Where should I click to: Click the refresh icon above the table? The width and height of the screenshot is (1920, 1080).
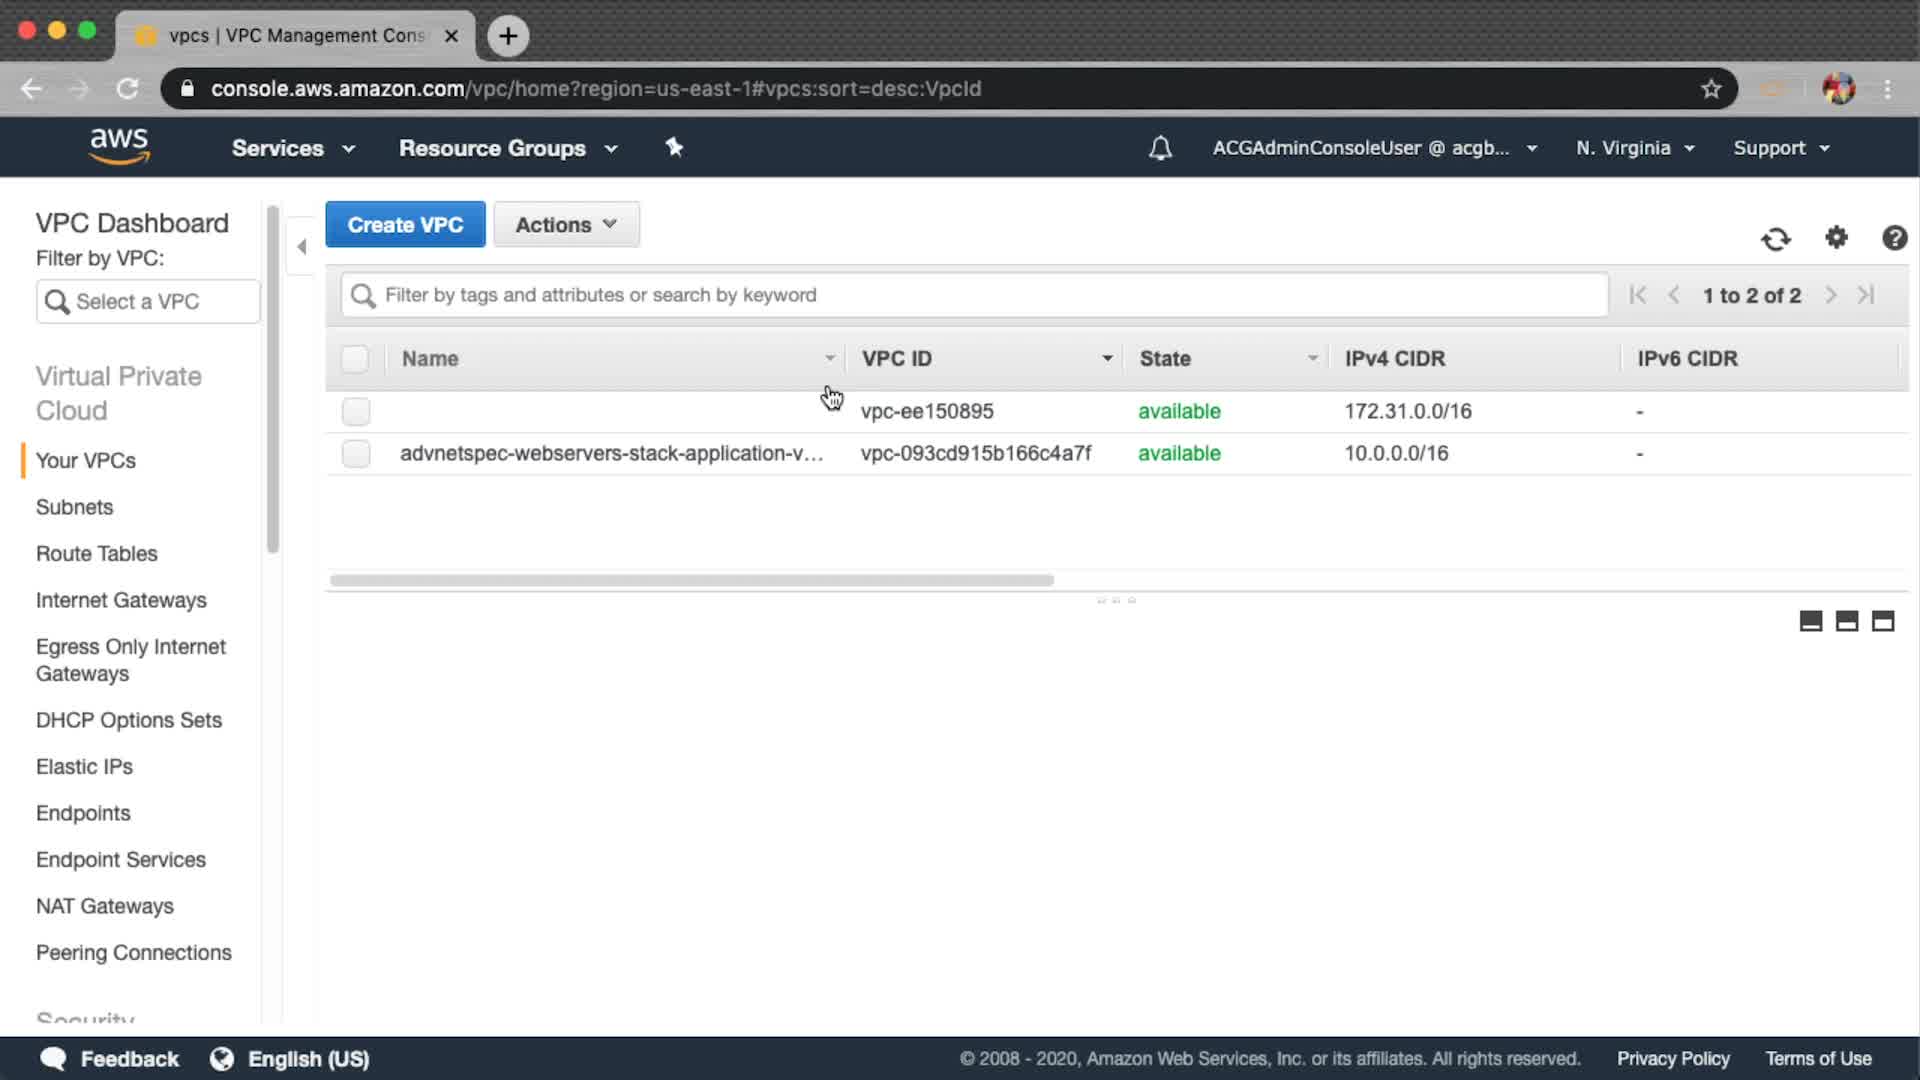point(1776,239)
